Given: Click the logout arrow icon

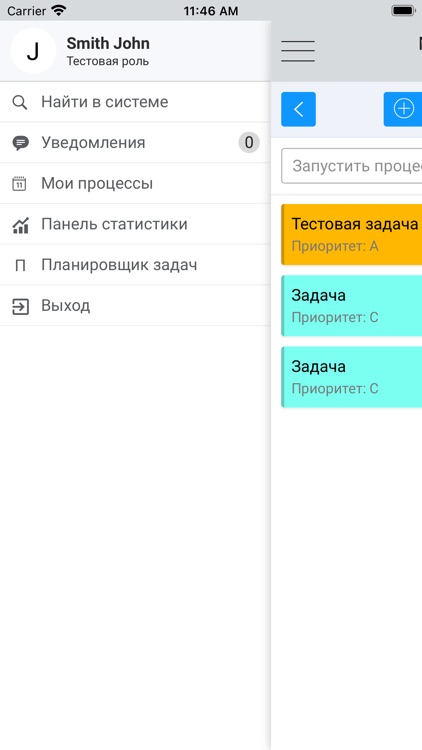Looking at the screenshot, I should (x=20, y=307).
